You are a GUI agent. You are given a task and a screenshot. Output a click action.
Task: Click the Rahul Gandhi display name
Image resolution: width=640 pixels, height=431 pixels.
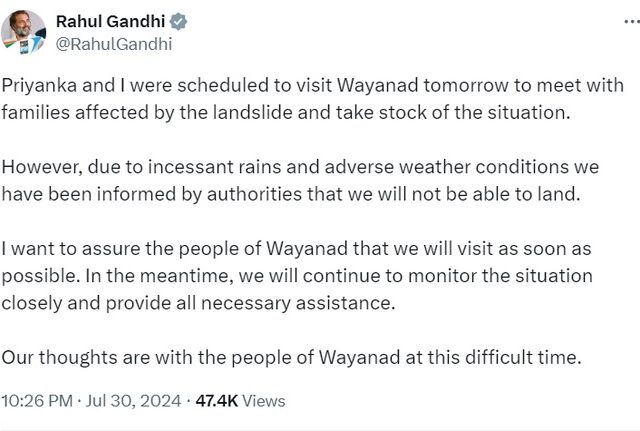(x=110, y=21)
